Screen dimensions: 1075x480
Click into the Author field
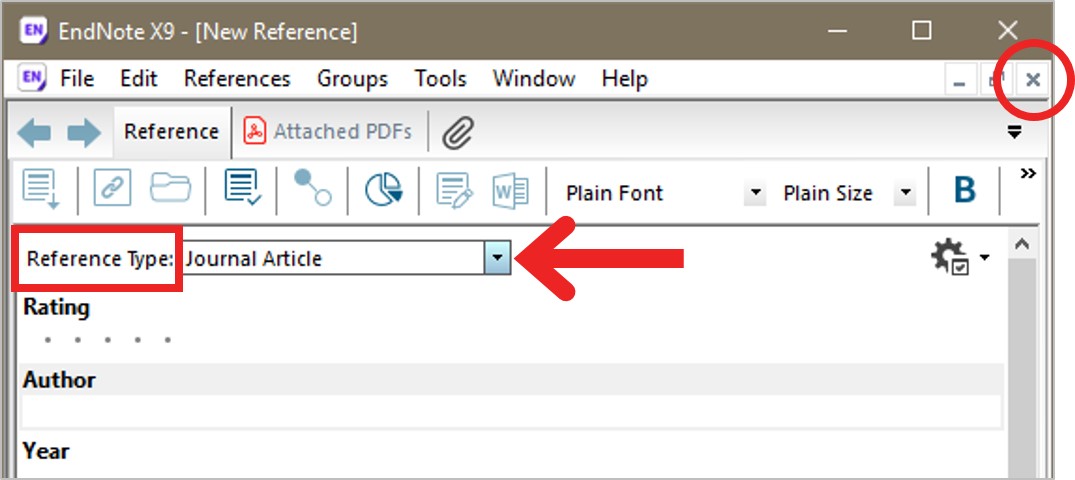(x=511, y=411)
